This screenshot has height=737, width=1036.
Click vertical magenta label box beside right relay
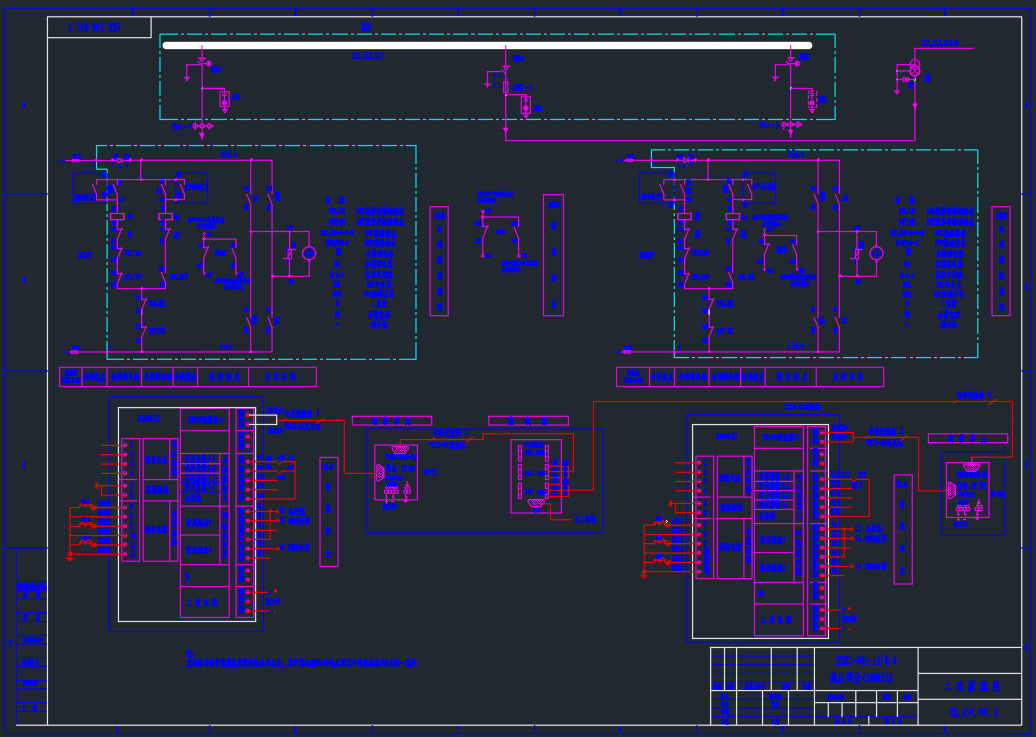pyautogui.click(x=903, y=529)
